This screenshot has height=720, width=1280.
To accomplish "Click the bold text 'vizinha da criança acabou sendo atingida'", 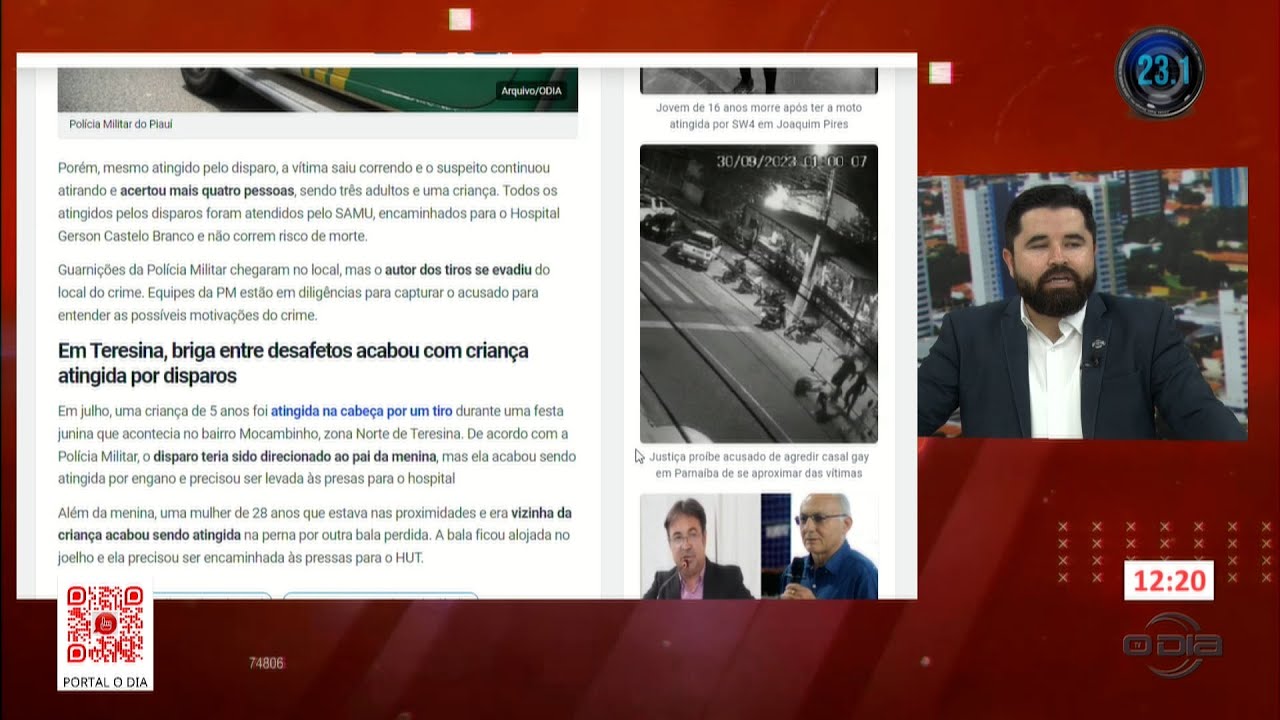I will [x=315, y=524].
